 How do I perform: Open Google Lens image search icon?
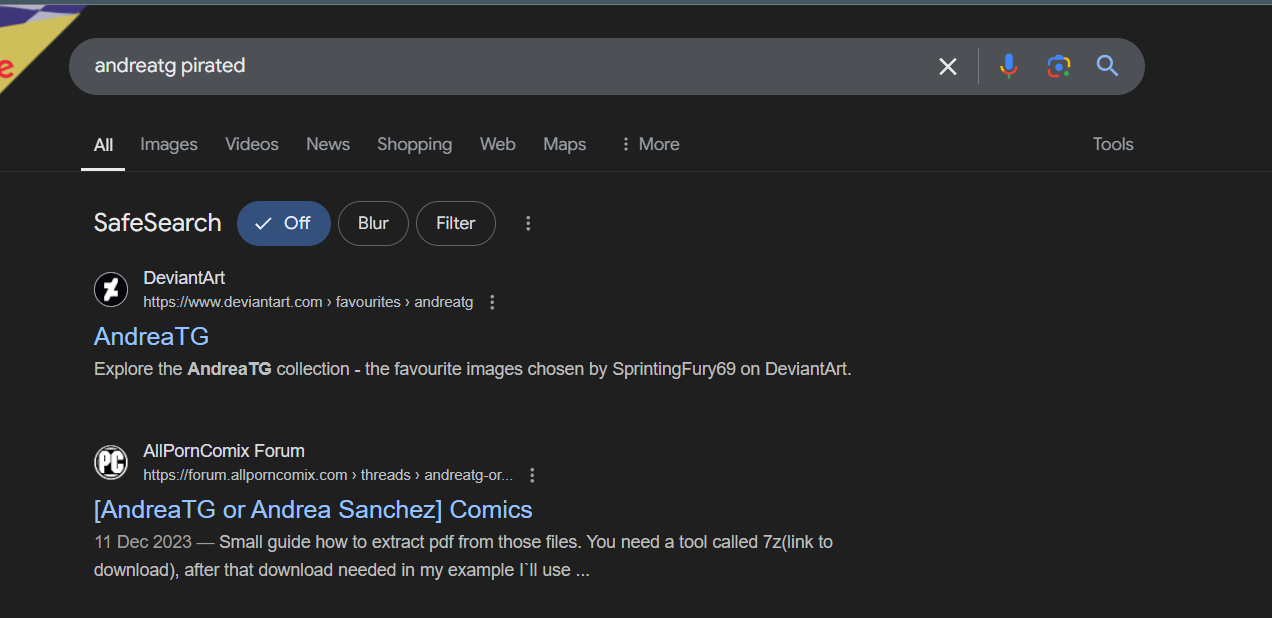(1058, 67)
